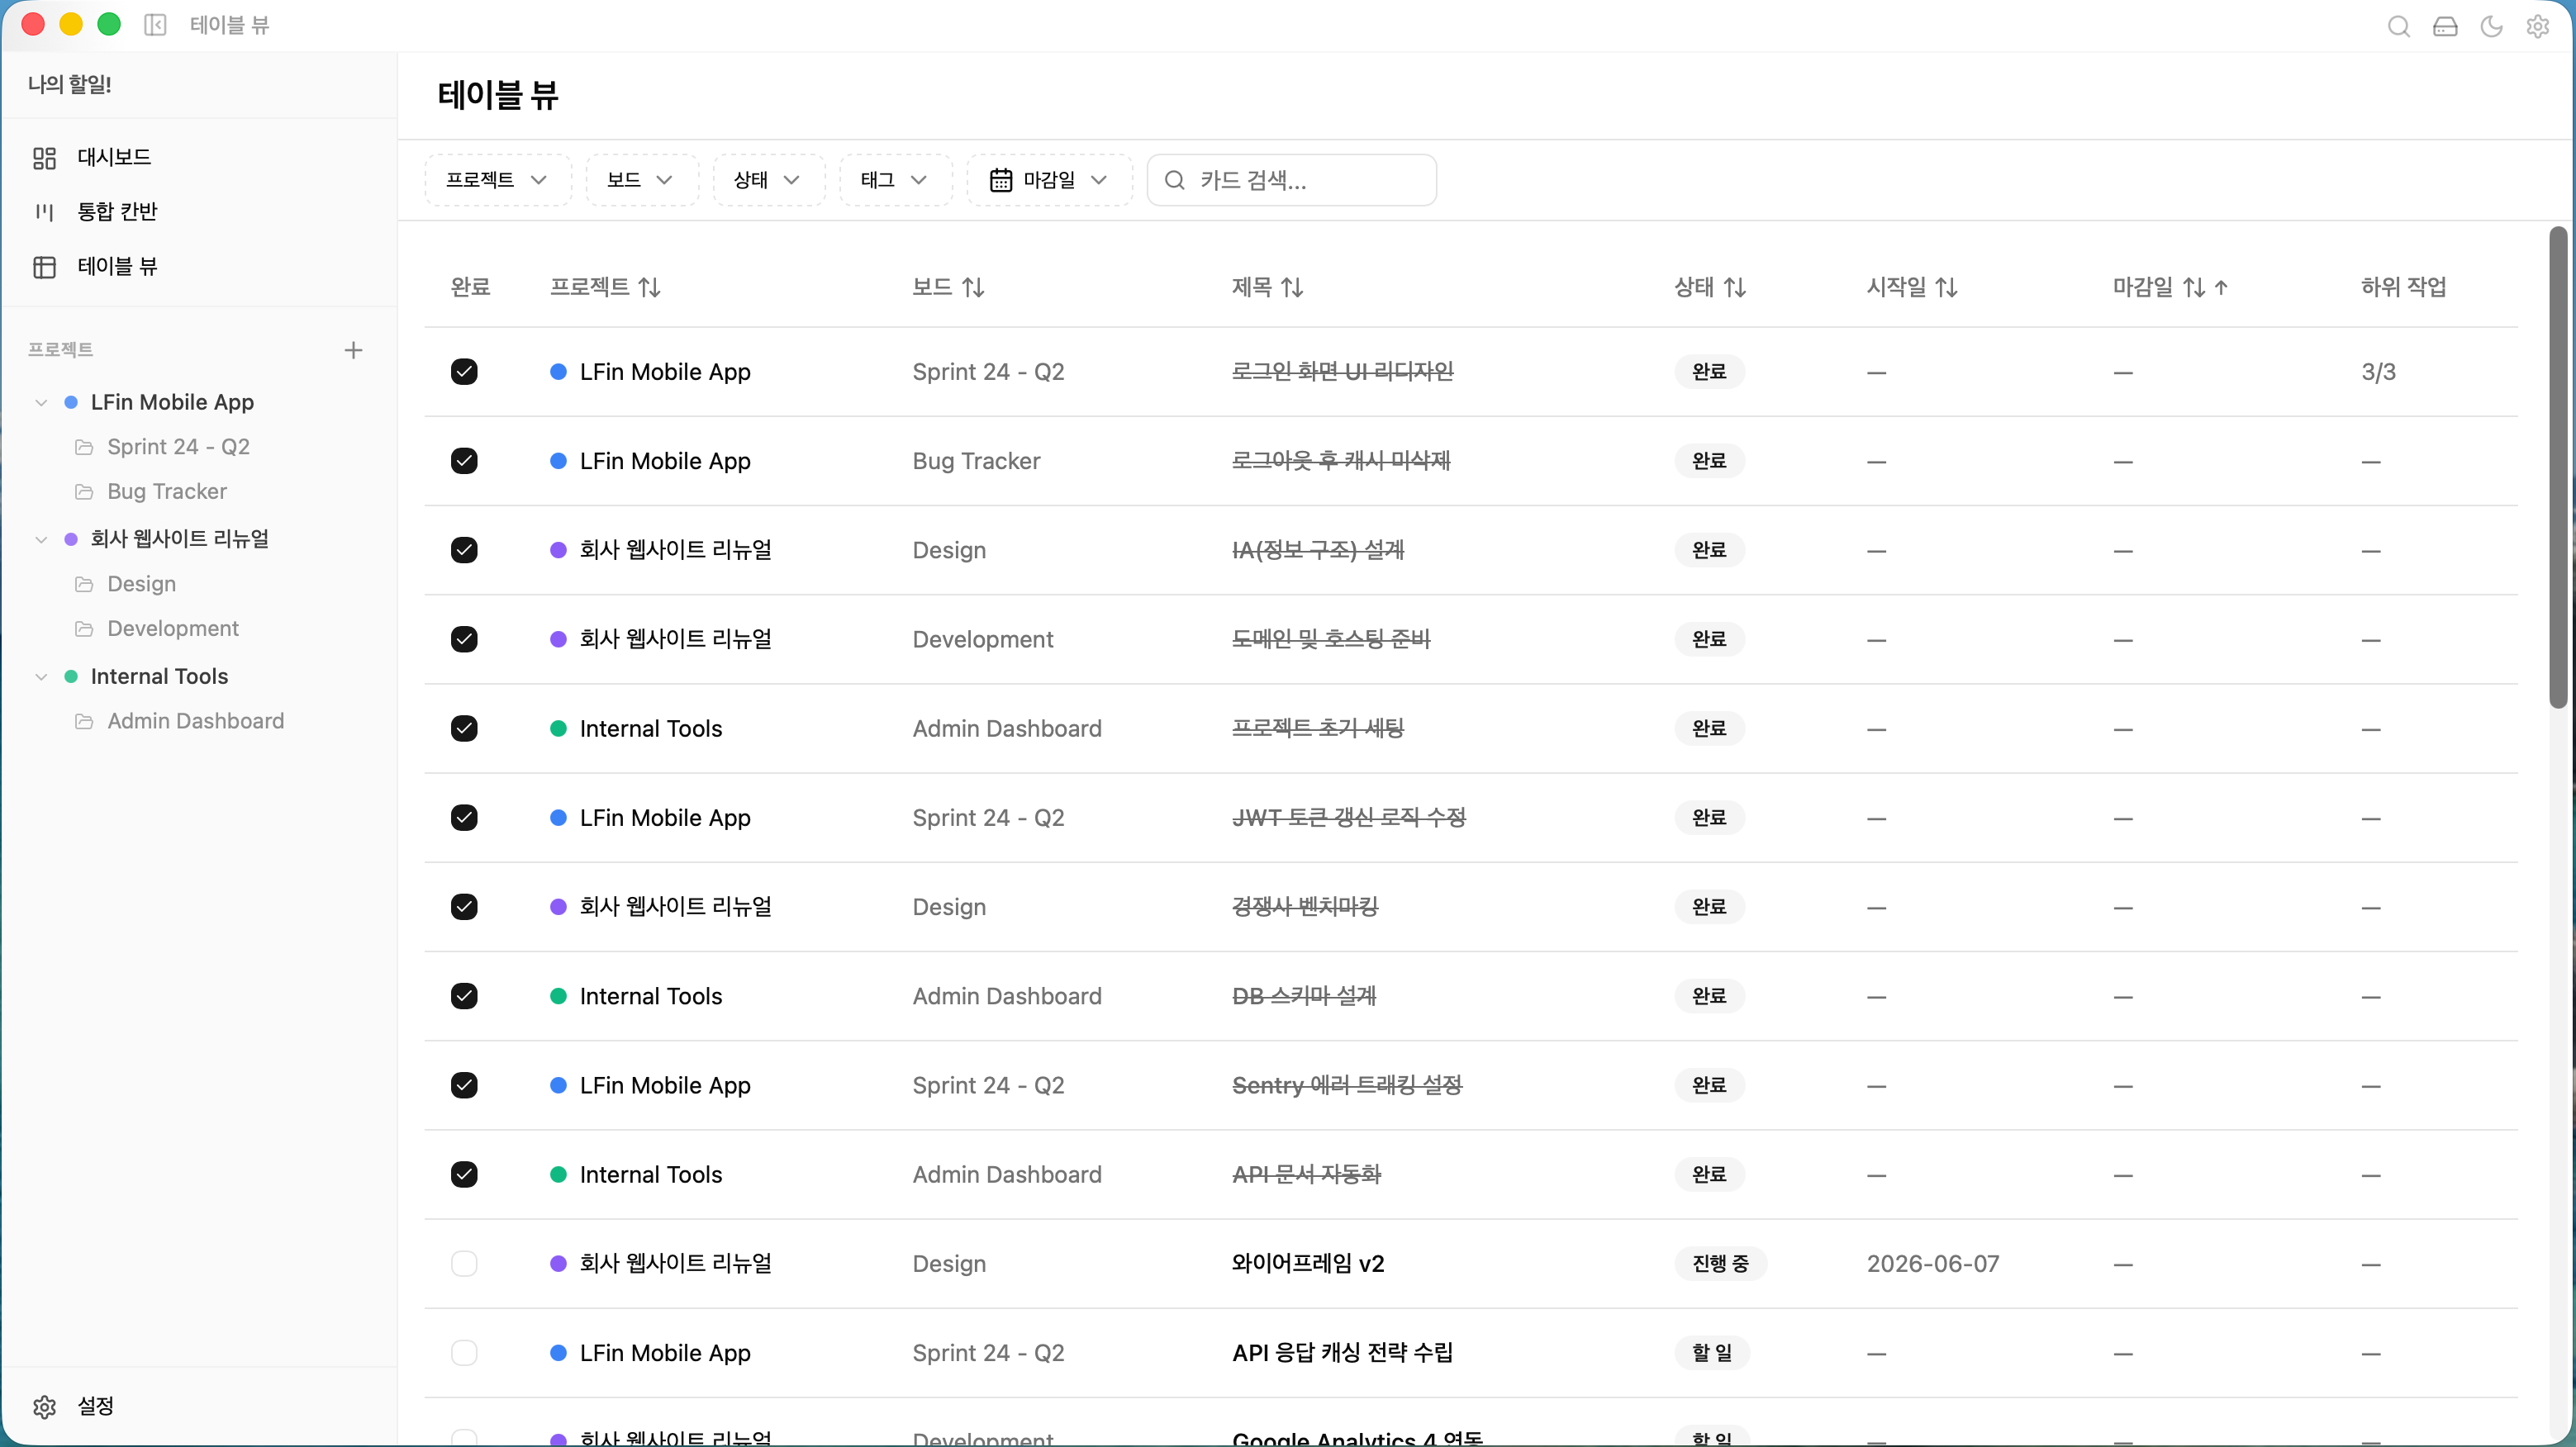This screenshot has width=2576, height=1447.
Task: Check the 와이어프레임 v2 completion checkbox
Action: point(464,1264)
